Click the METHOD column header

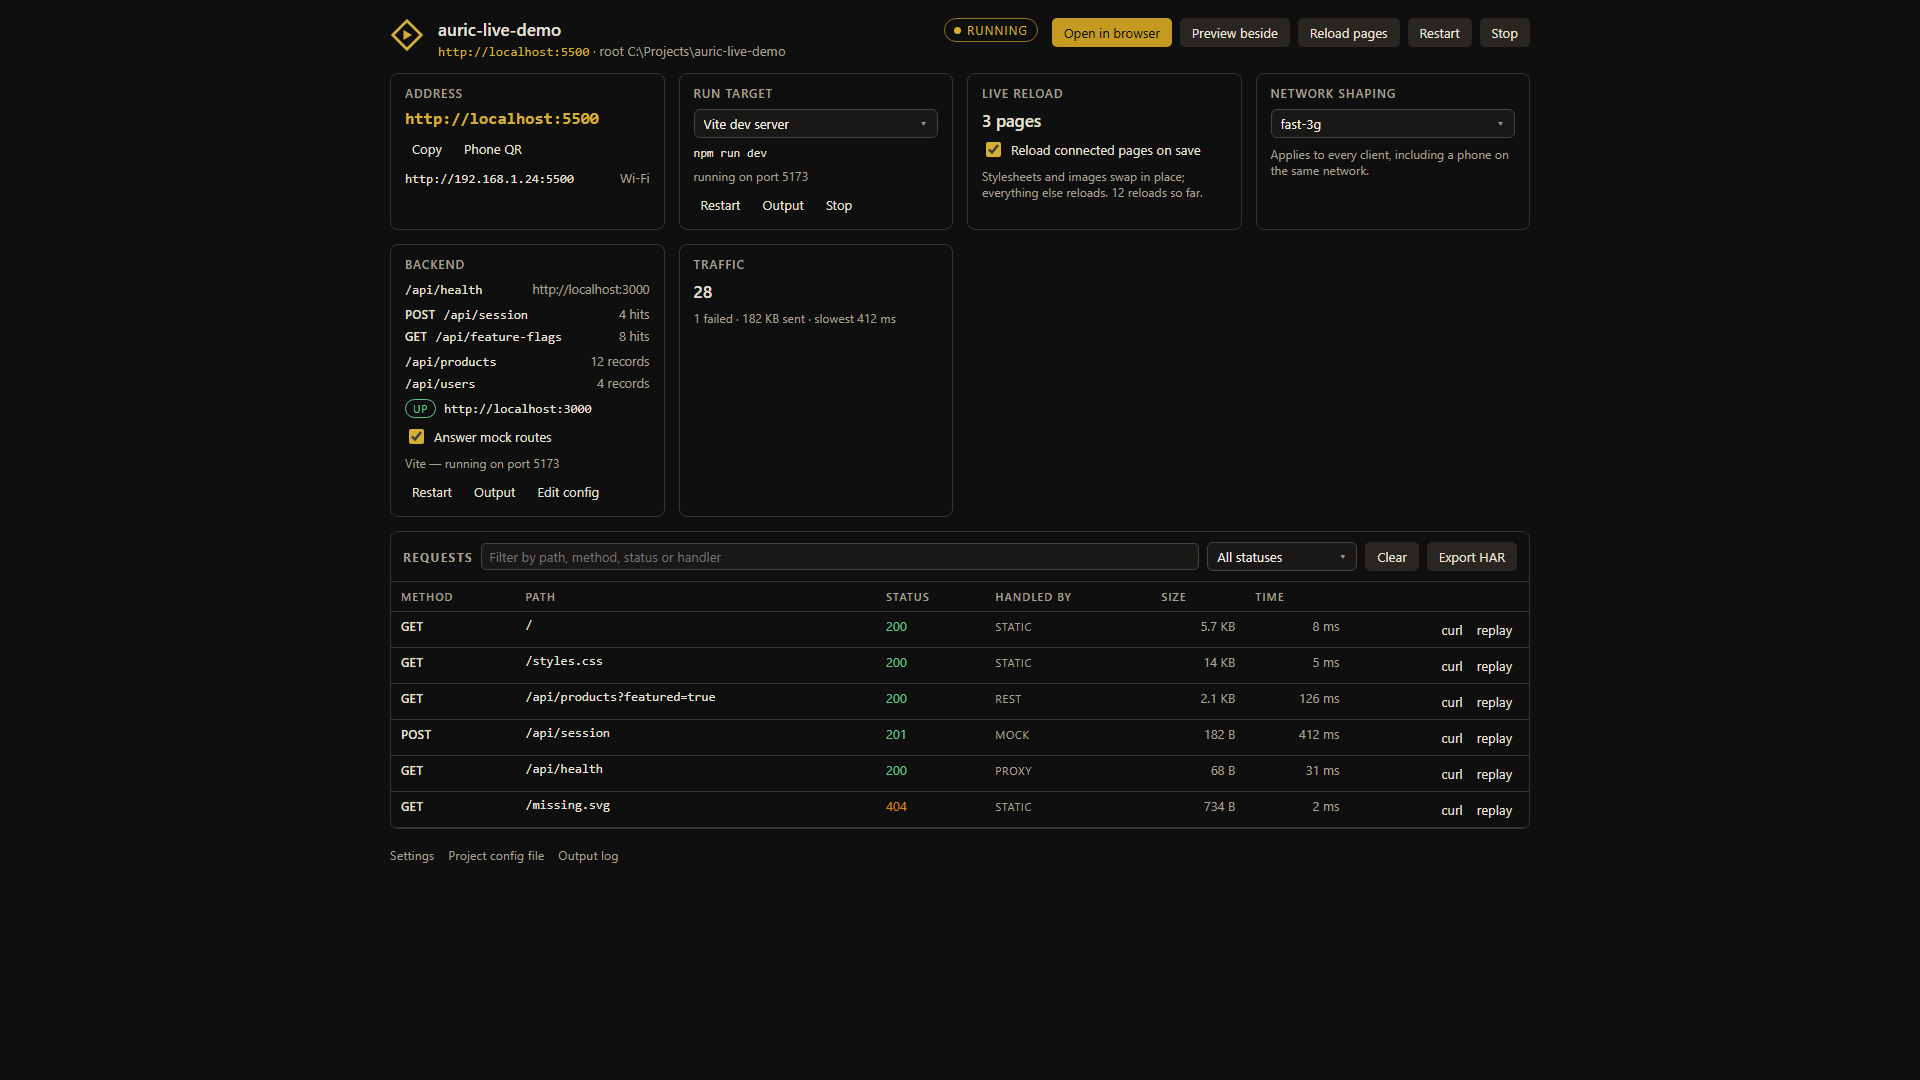[x=427, y=597]
